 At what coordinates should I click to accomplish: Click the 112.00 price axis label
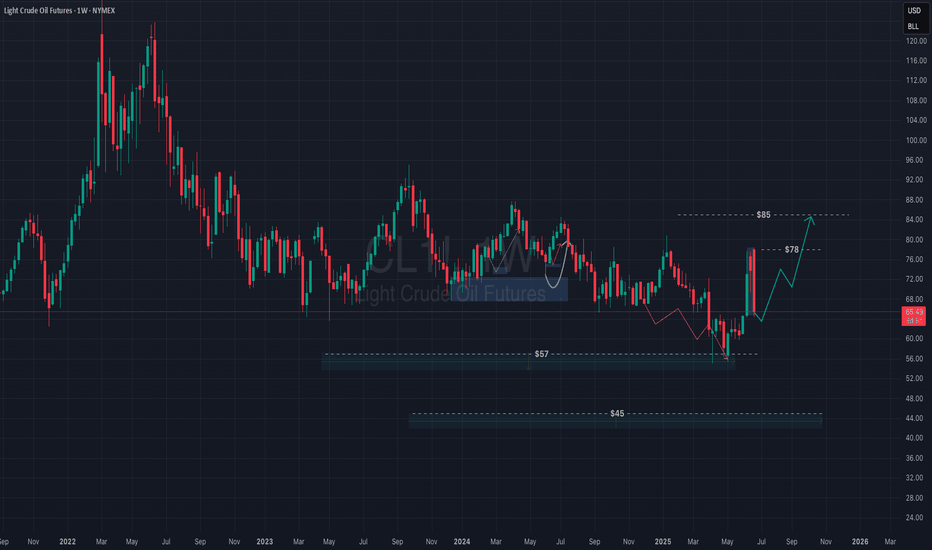pyautogui.click(x=916, y=80)
